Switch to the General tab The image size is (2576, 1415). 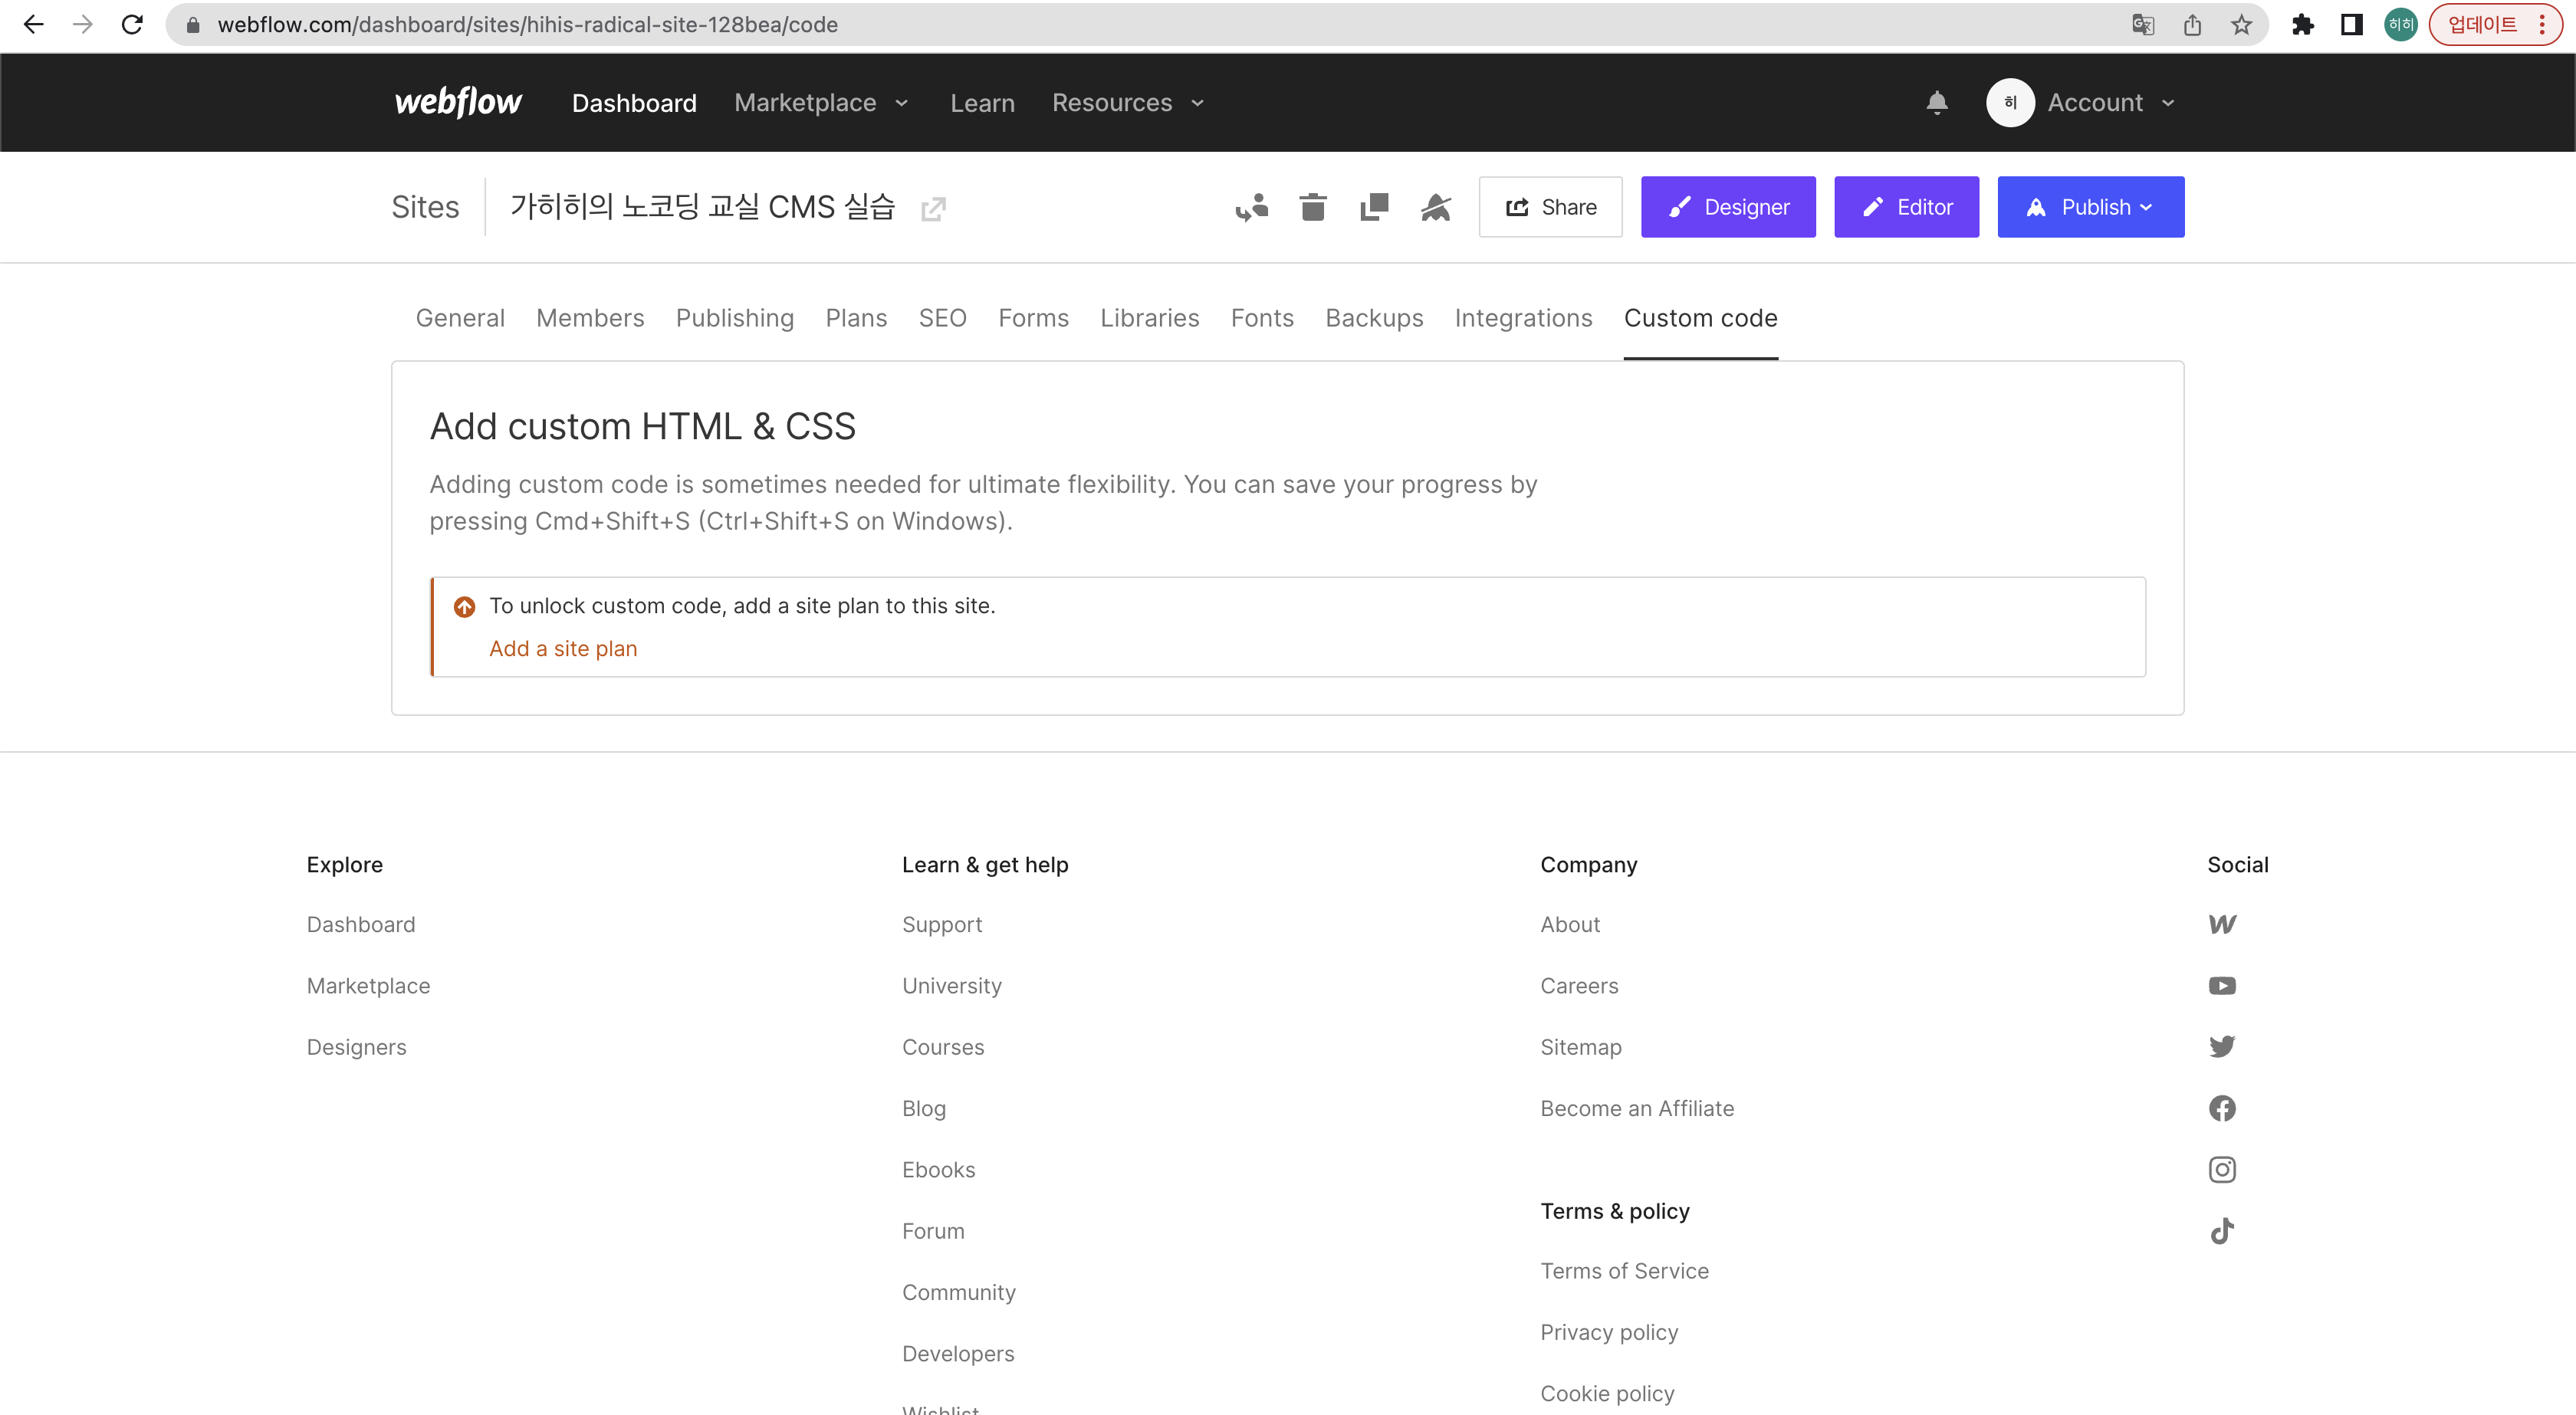(460, 318)
